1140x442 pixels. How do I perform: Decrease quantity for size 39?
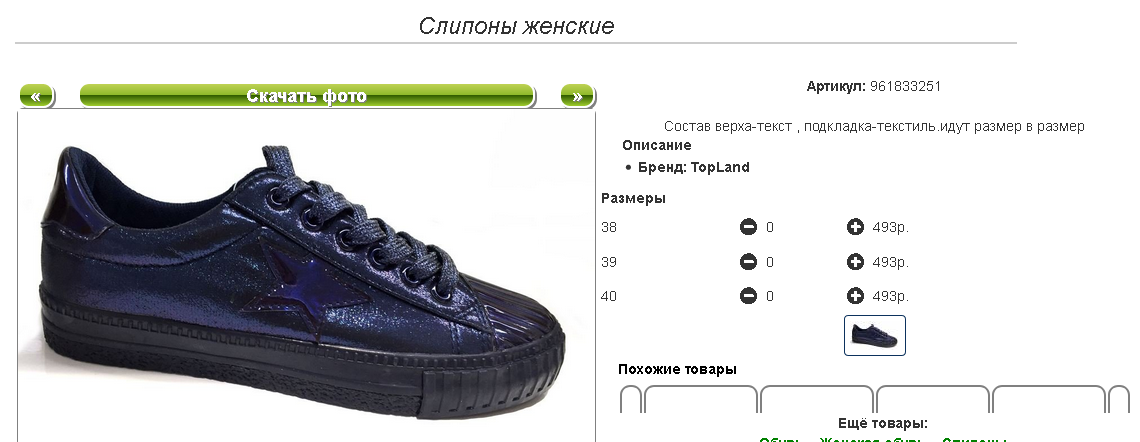point(748,262)
